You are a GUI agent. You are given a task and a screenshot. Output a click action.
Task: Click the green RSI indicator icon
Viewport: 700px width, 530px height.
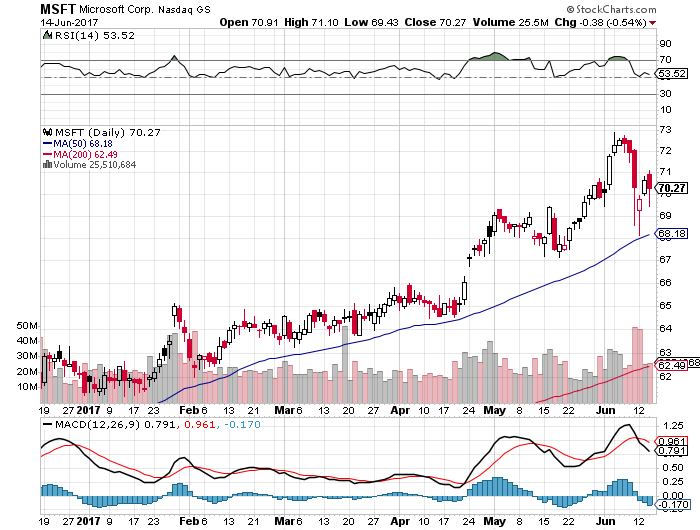(x=47, y=35)
